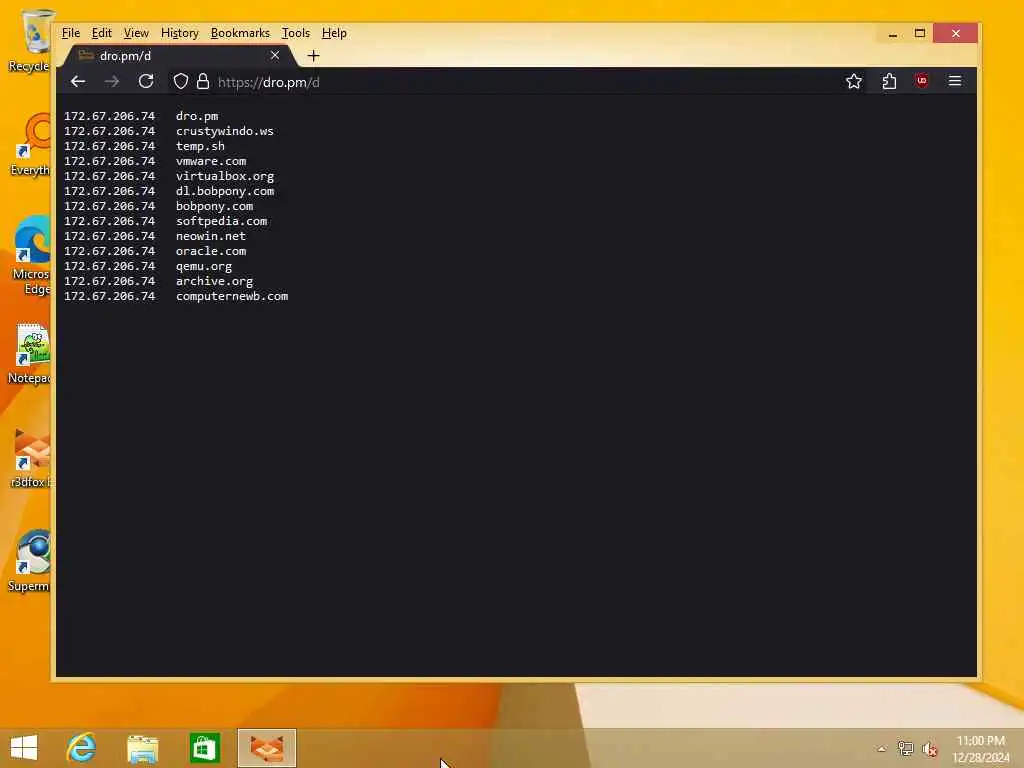Click the dro.pm host entry text

(x=197, y=116)
